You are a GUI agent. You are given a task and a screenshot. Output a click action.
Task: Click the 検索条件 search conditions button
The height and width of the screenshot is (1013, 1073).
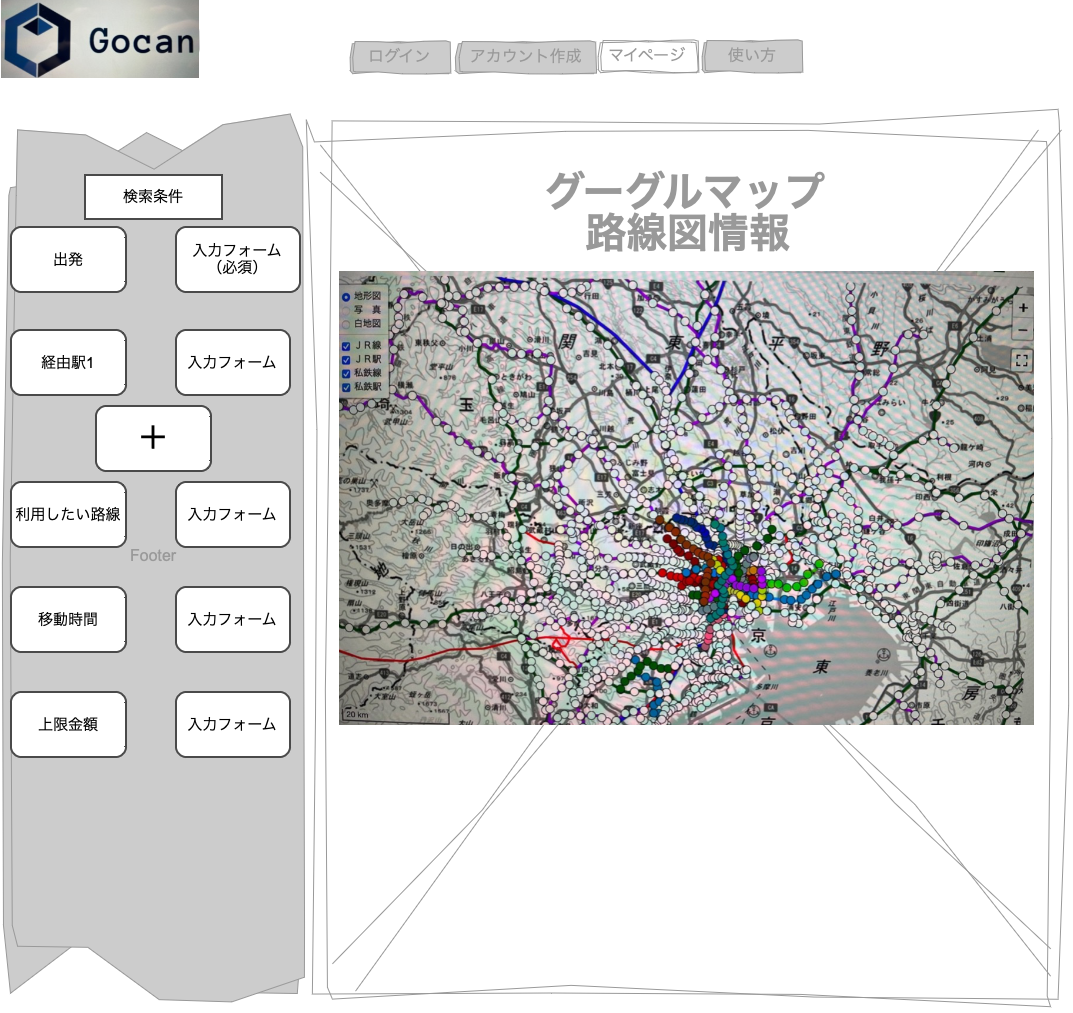tap(154, 197)
